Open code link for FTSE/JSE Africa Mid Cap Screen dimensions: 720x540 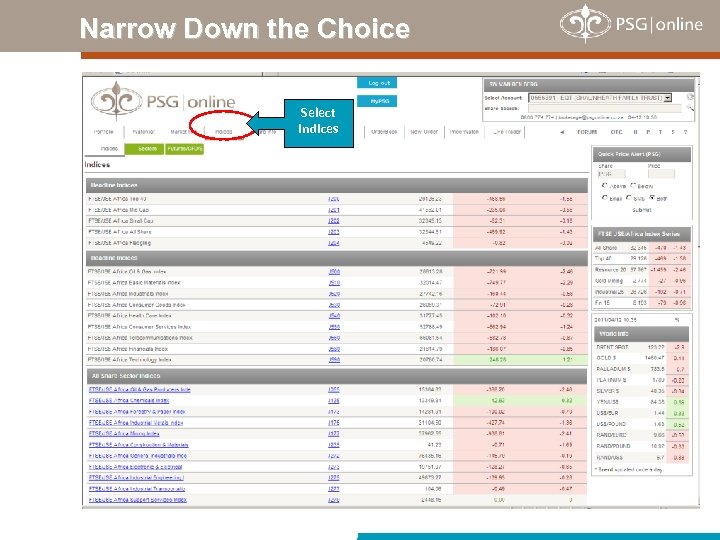(x=334, y=210)
